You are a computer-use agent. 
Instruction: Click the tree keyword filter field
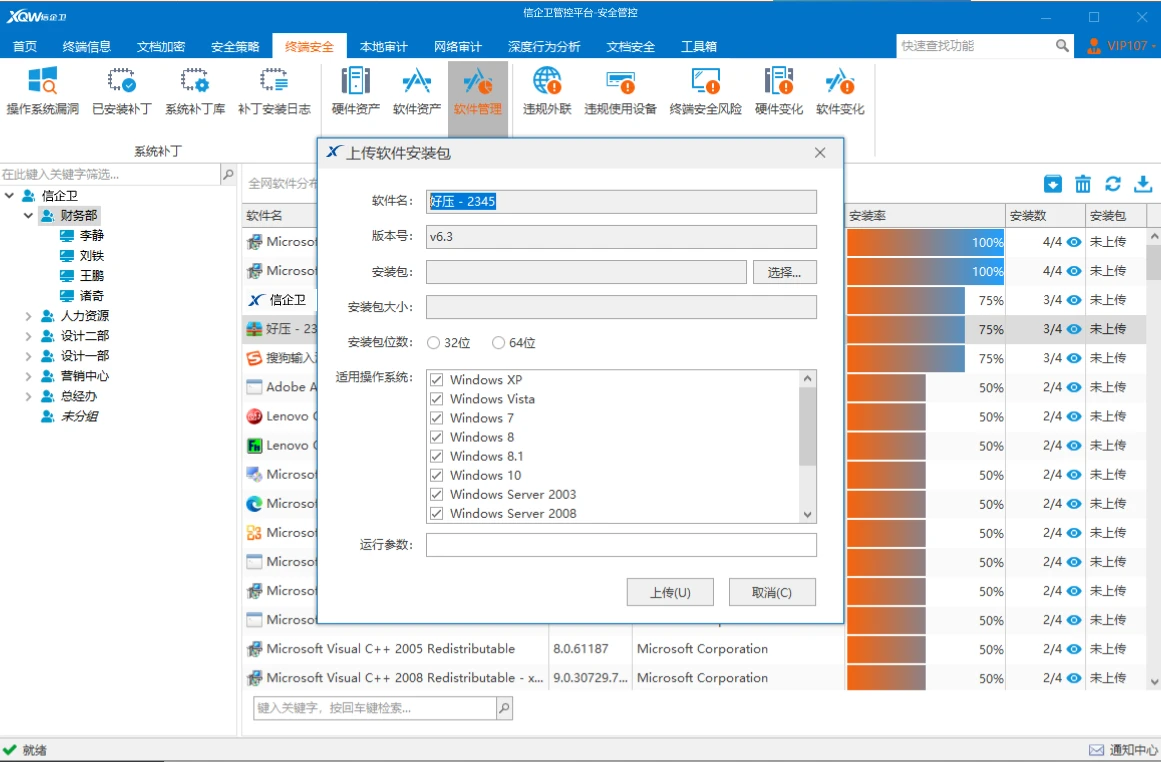coord(110,175)
